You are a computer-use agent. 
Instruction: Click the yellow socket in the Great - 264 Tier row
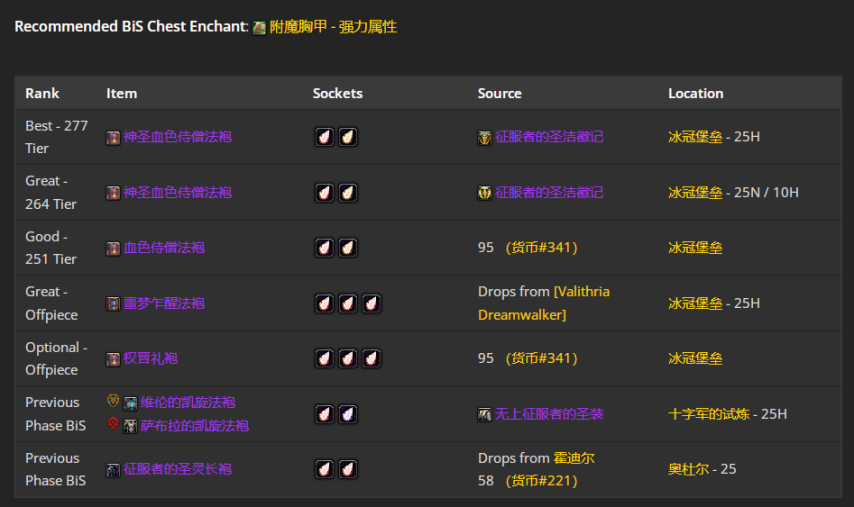[347, 193]
